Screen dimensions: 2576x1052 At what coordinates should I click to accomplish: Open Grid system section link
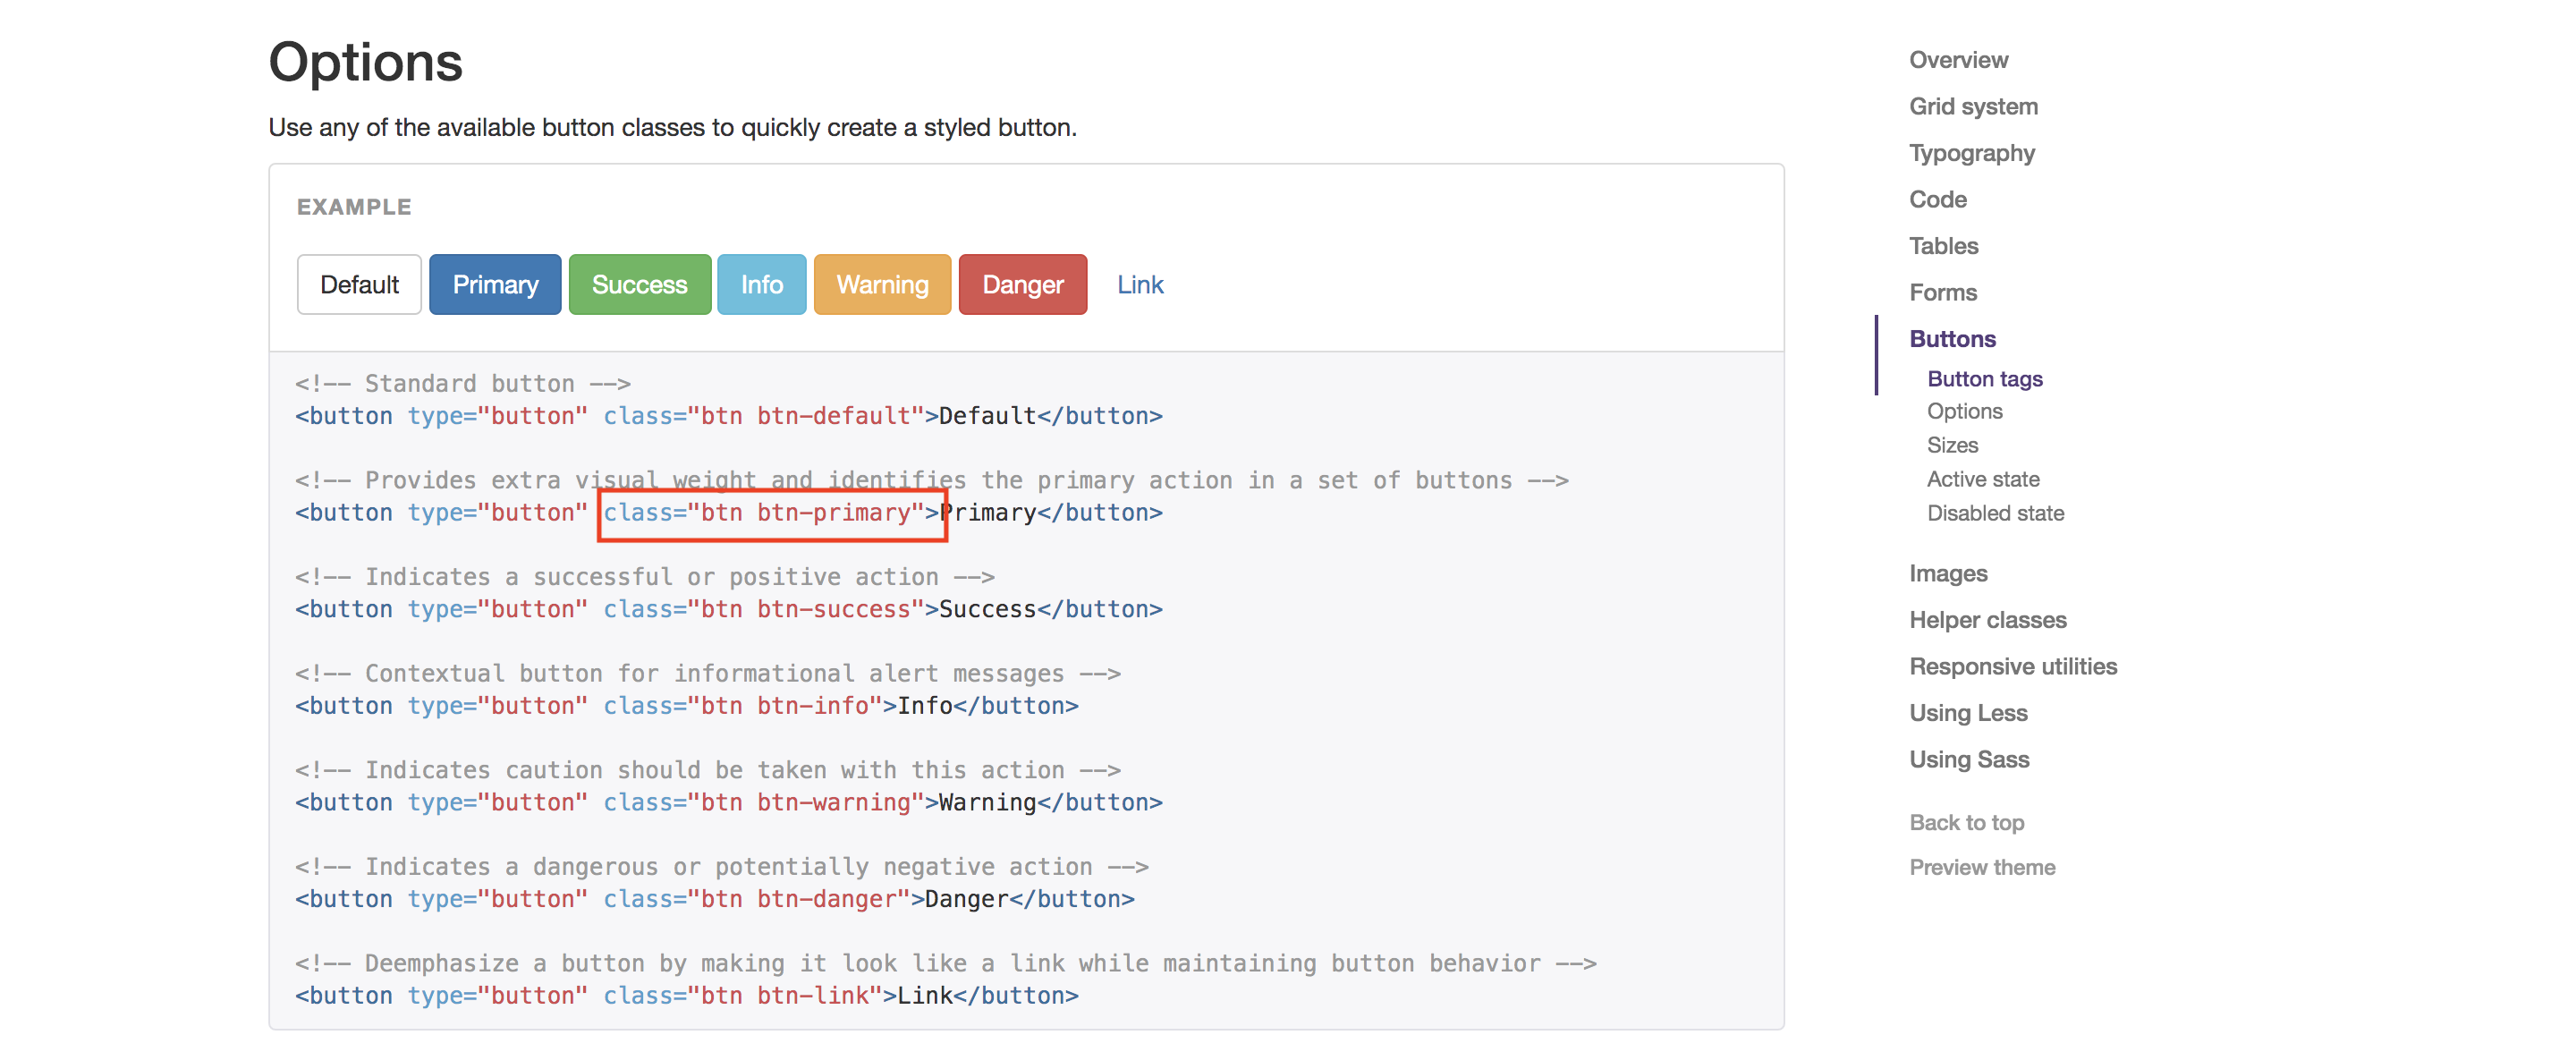tap(1972, 107)
